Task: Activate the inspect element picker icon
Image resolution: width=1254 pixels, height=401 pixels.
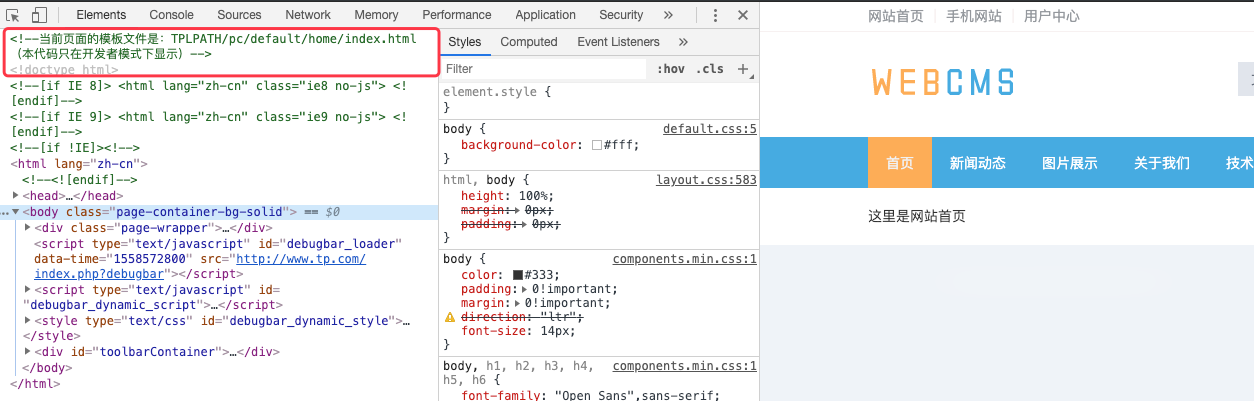Action: pos(14,15)
